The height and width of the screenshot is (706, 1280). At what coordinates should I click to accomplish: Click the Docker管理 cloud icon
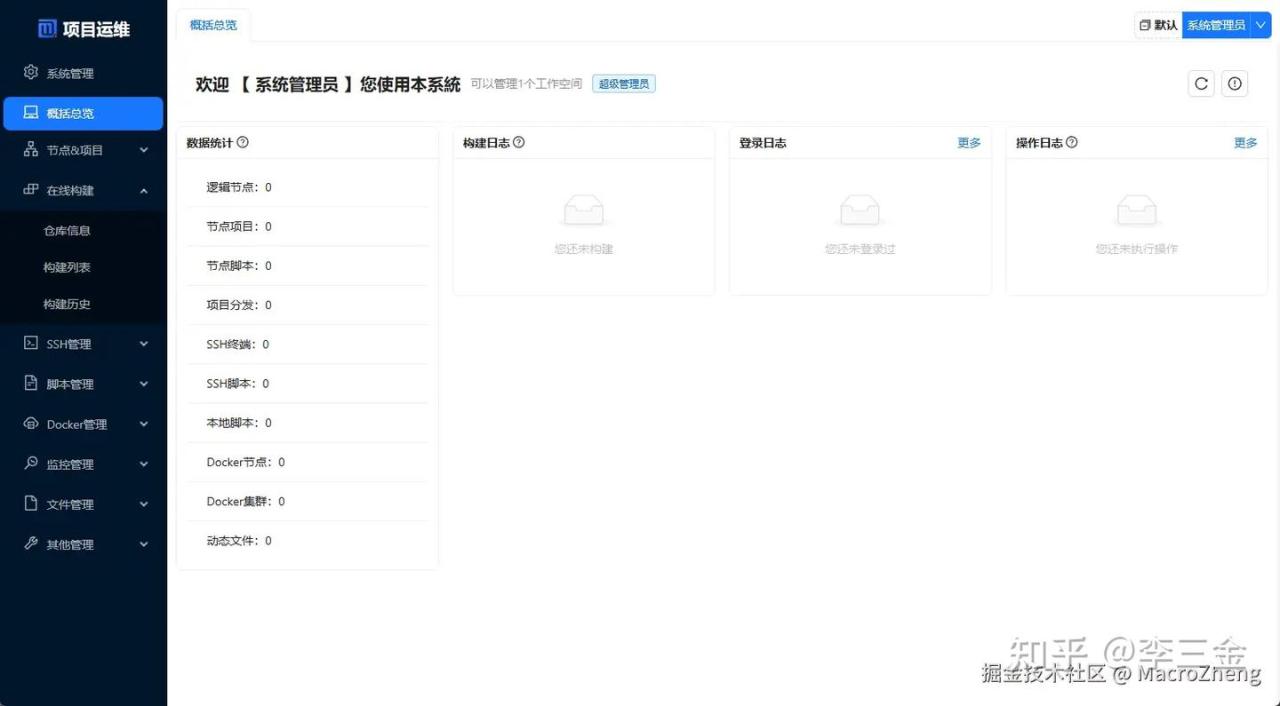point(31,424)
